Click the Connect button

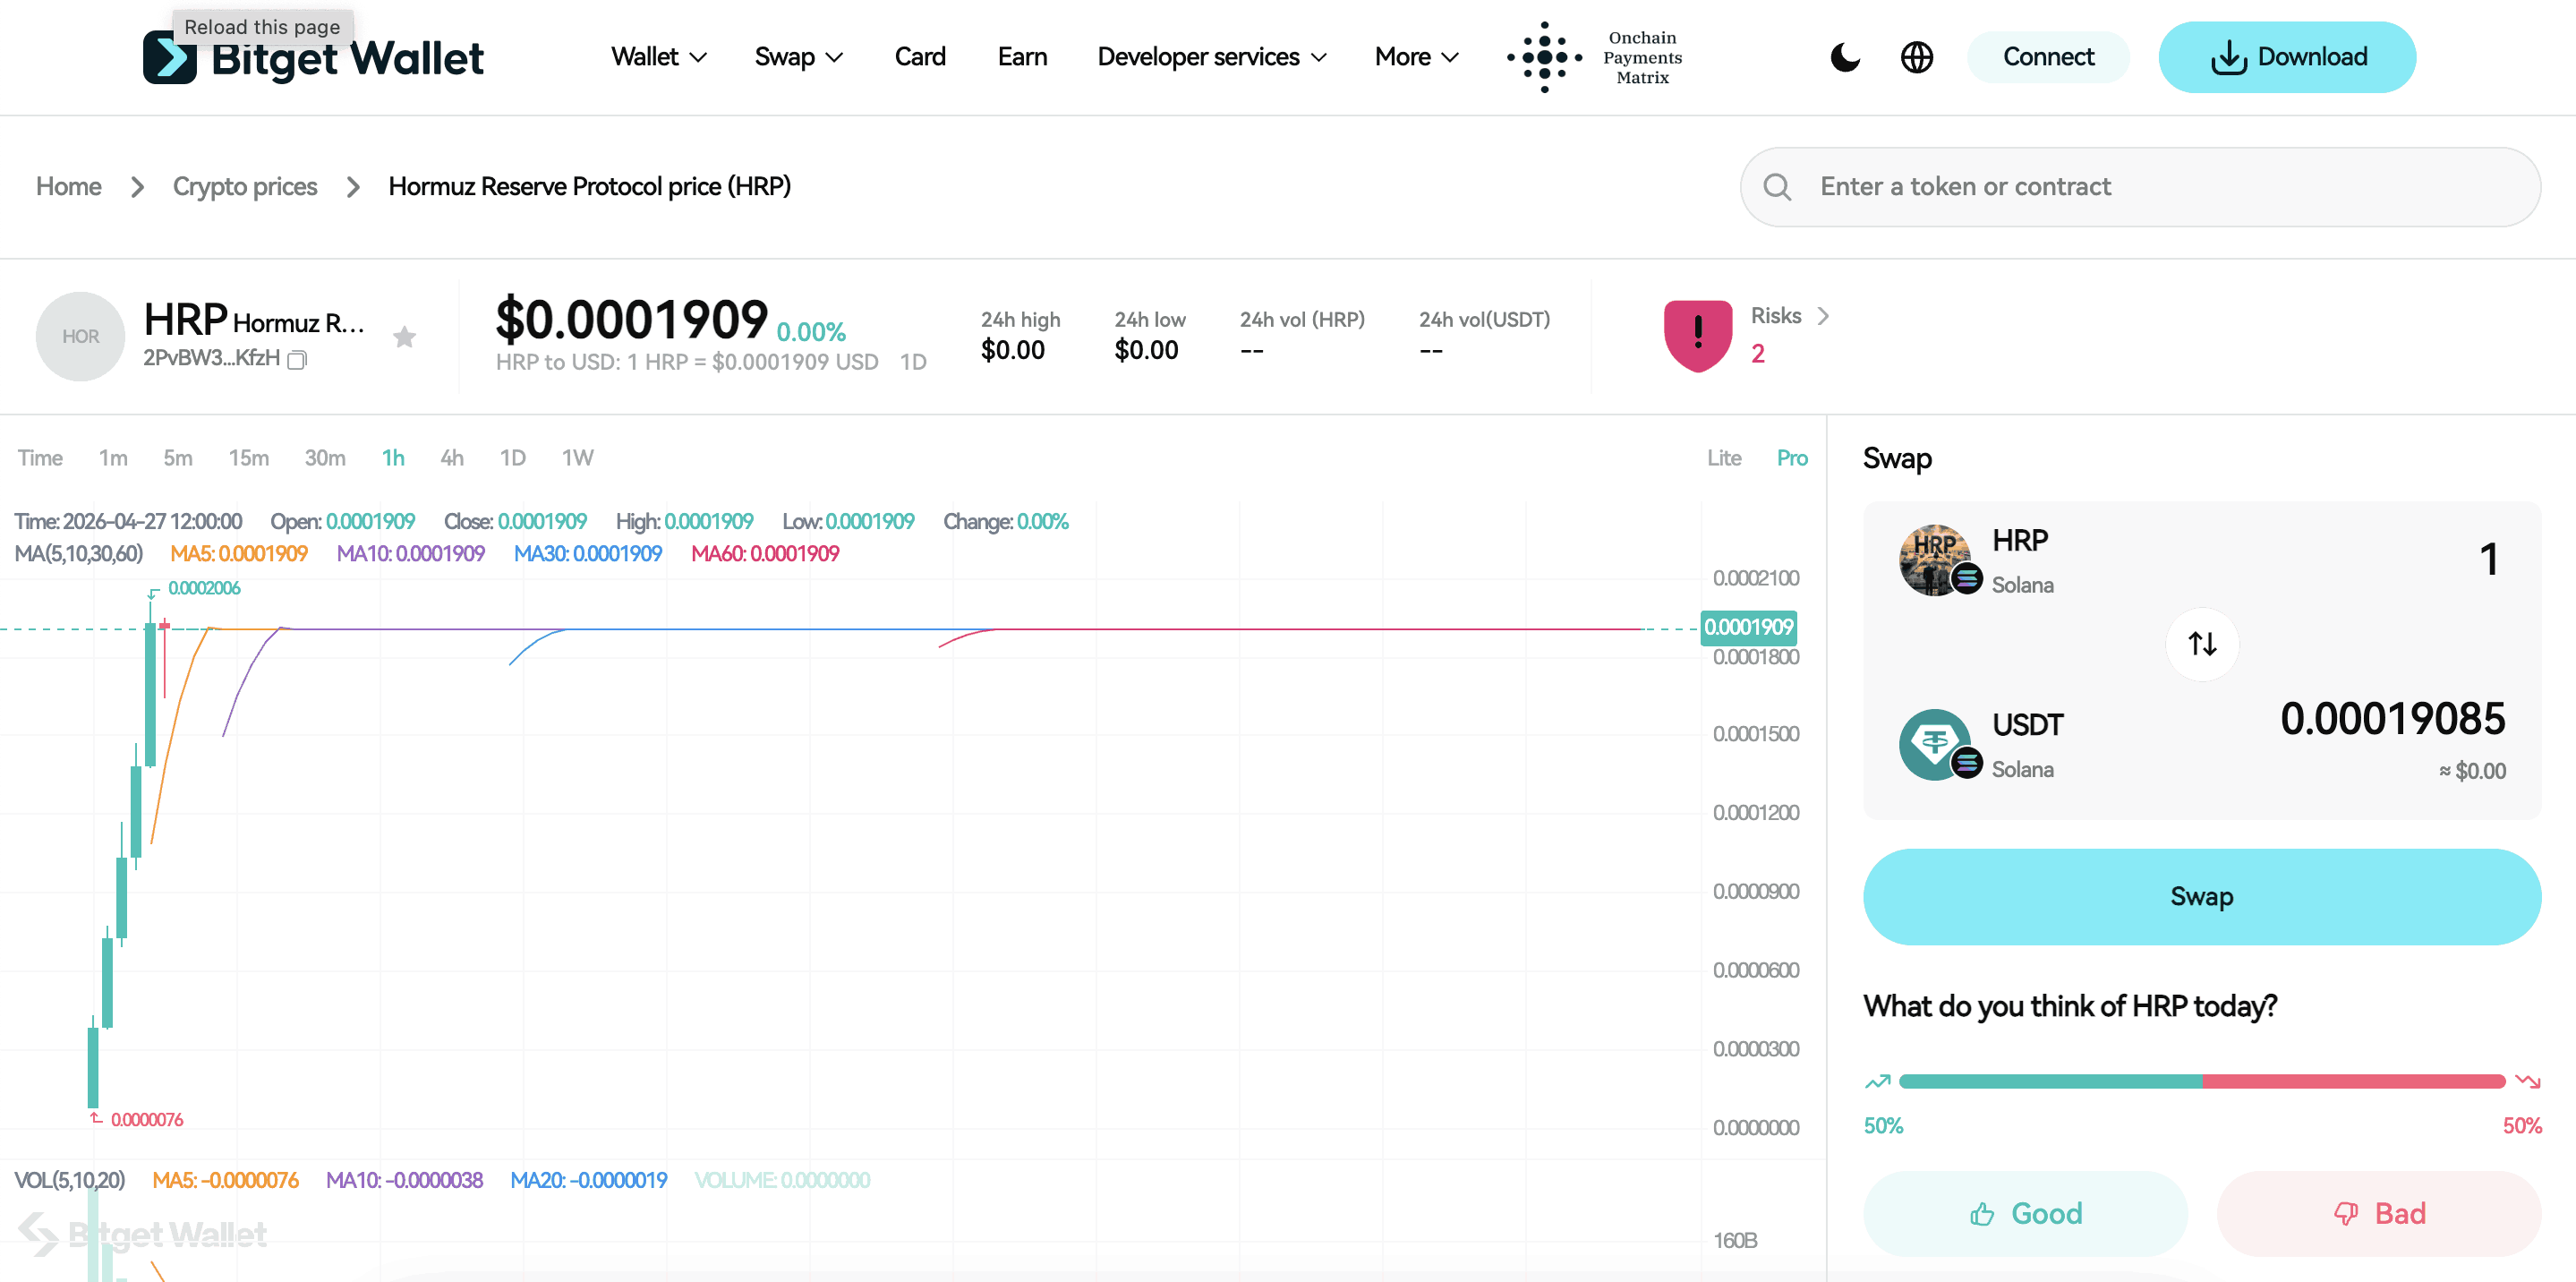2047,57
